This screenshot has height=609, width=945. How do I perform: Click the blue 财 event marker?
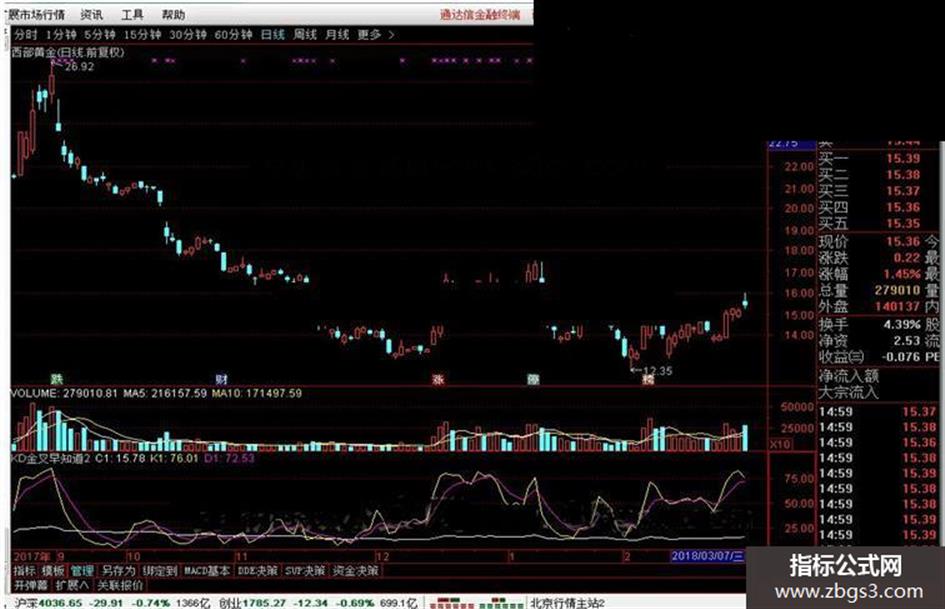(222, 379)
